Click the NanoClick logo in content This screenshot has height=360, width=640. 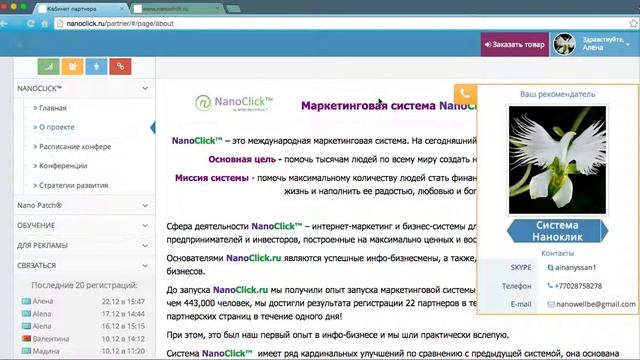[x=234, y=103]
